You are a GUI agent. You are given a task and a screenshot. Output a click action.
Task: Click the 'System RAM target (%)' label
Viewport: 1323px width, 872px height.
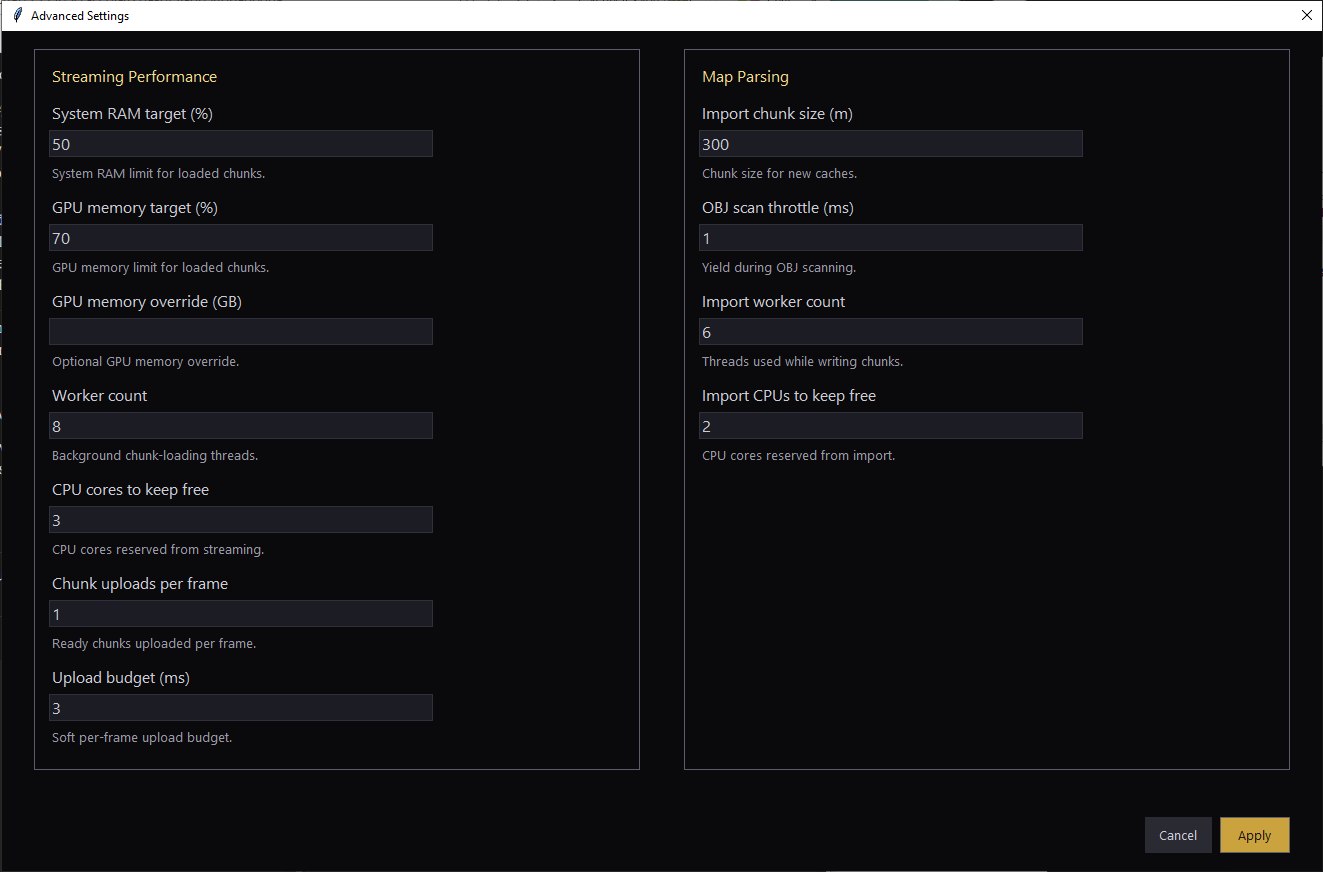(x=132, y=114)
